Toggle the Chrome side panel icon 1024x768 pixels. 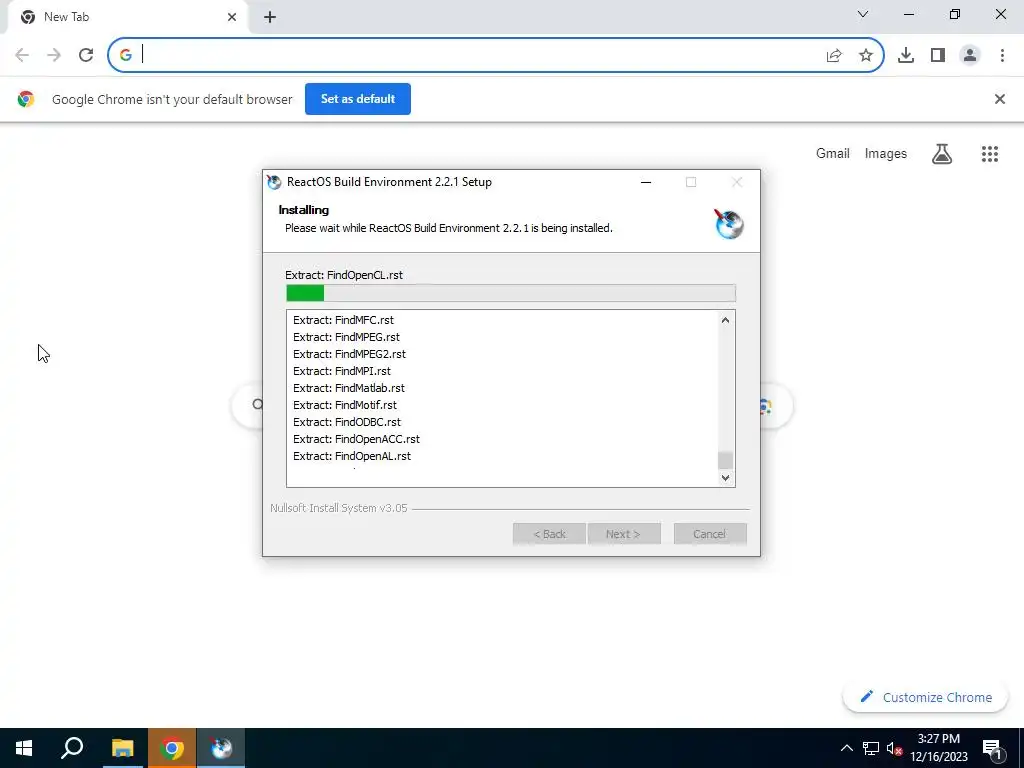coord(938,56)
